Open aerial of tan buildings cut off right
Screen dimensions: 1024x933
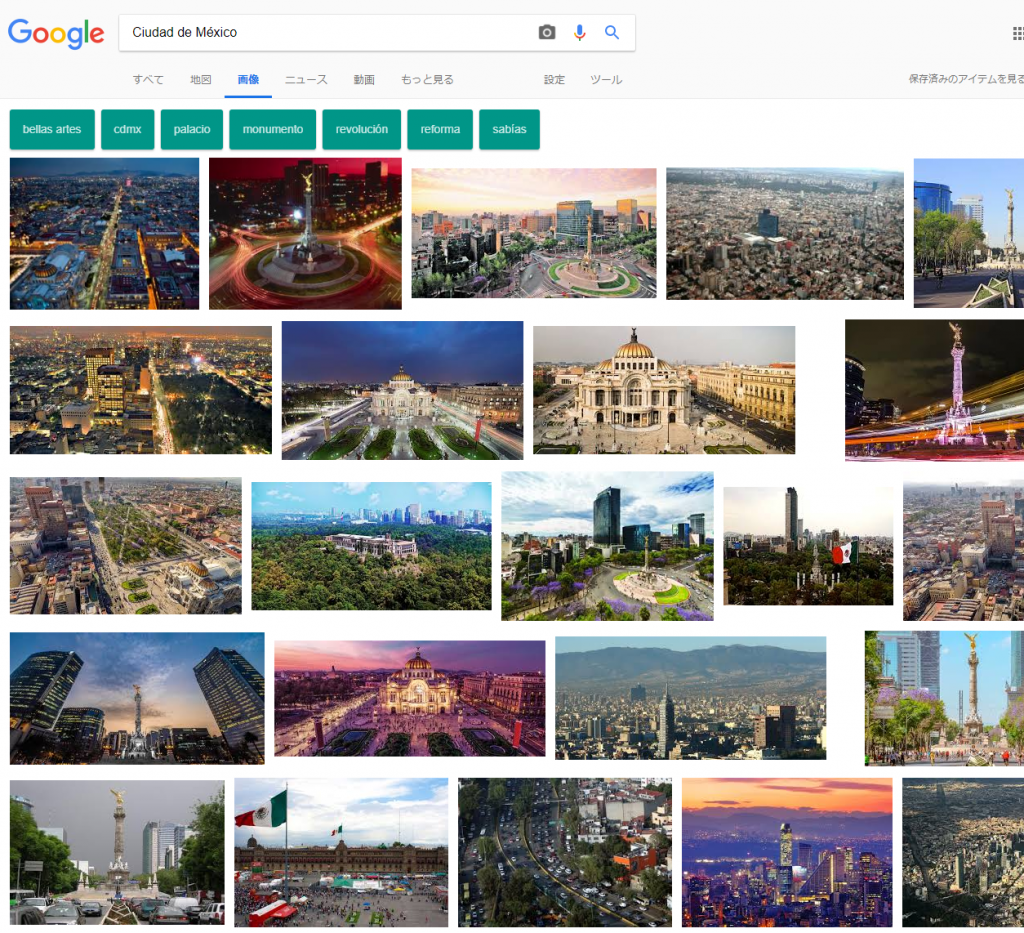click(x=963, y=551)
